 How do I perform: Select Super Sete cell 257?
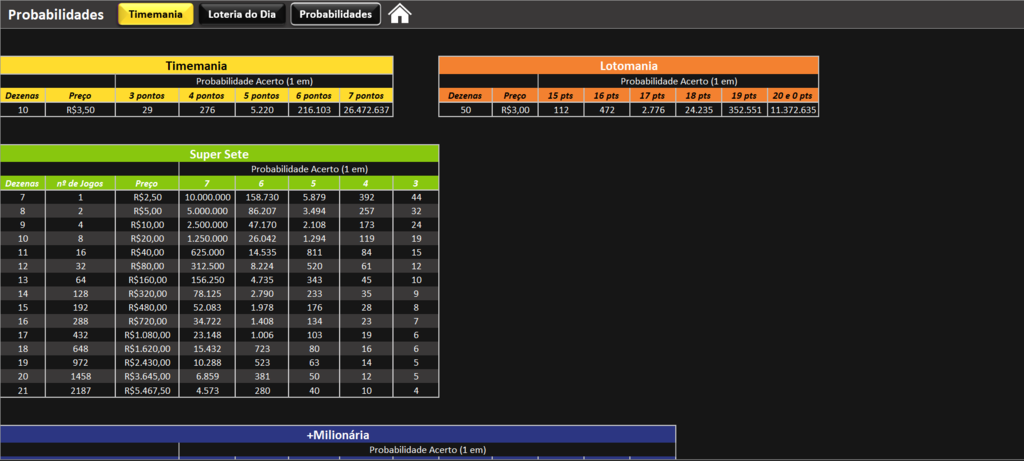[x=366, y=211]
